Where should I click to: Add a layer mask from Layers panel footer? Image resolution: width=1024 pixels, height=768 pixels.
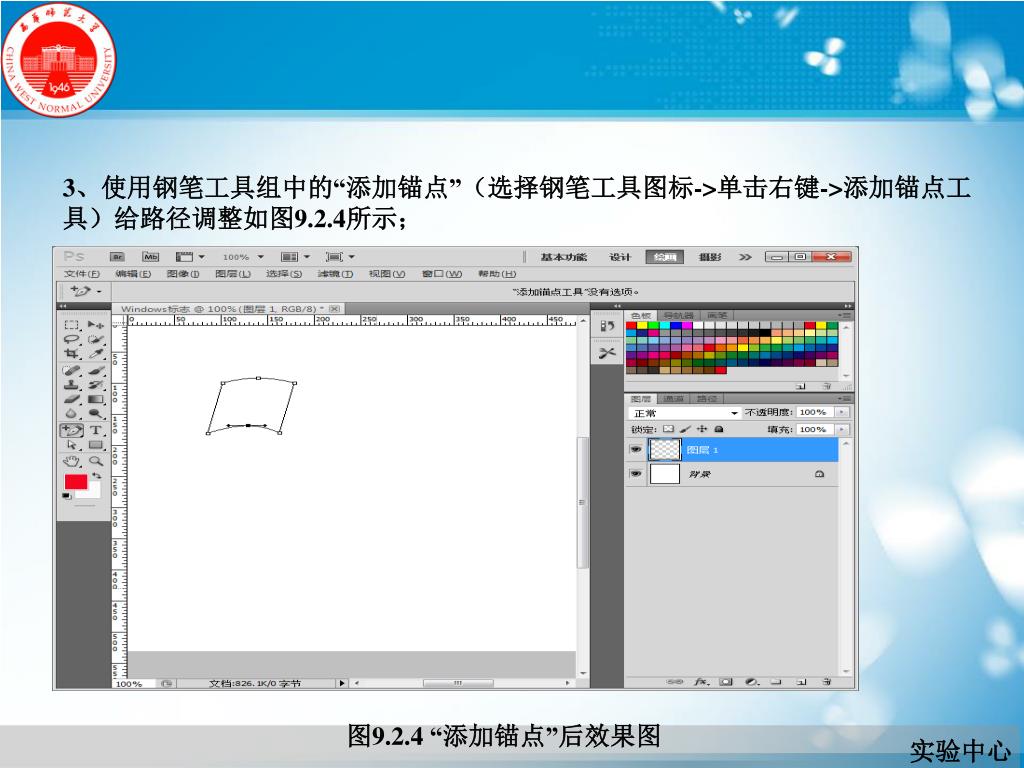tap(726, 681)
